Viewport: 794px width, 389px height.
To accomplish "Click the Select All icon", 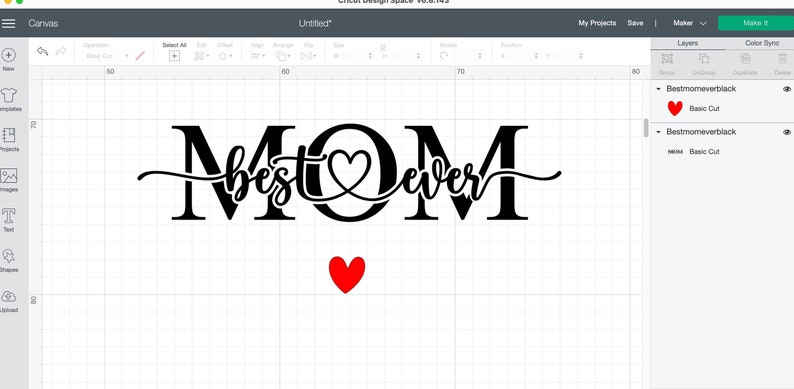I will (x=174, y=56).
